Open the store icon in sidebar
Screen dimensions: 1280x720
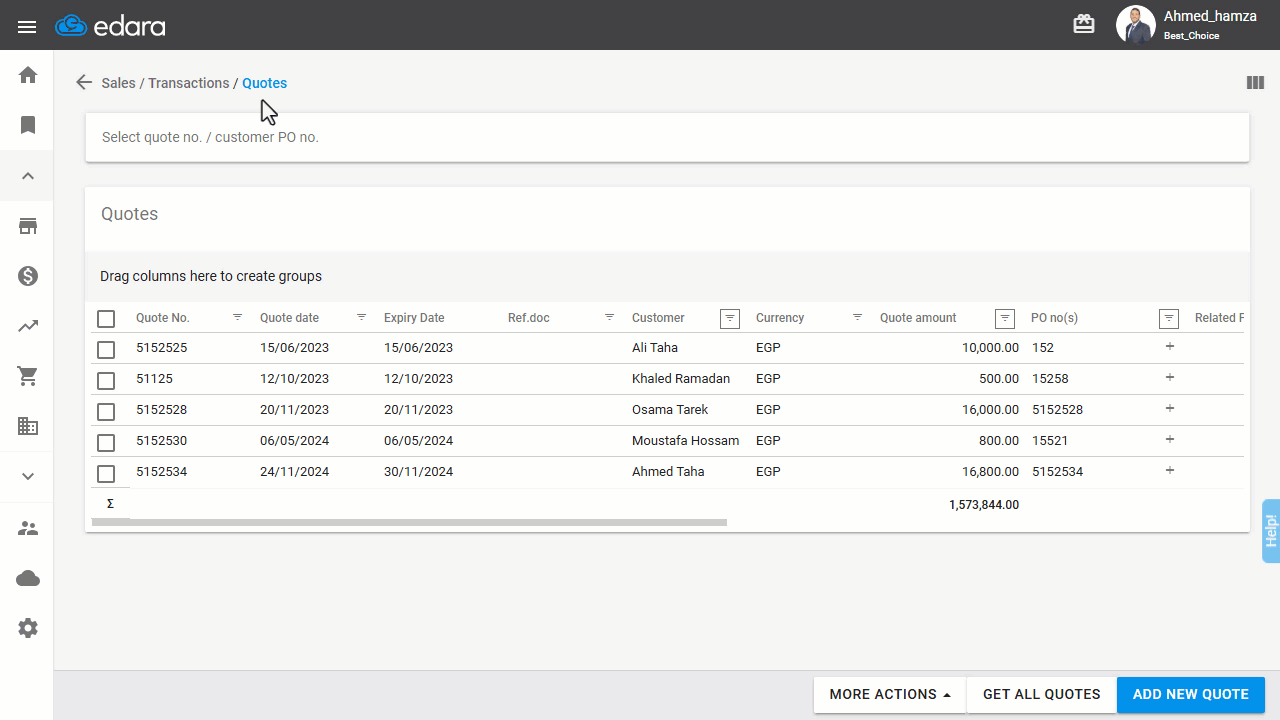point(28,226)
